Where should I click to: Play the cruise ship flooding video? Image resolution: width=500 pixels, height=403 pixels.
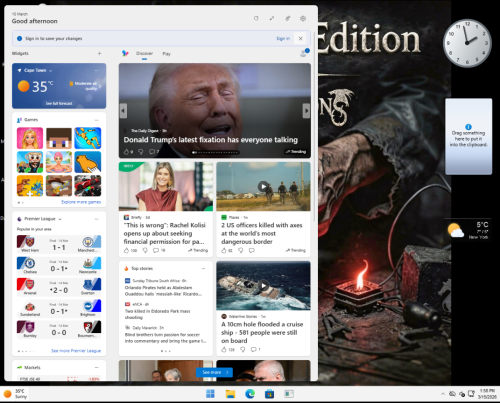click(263, 286)
